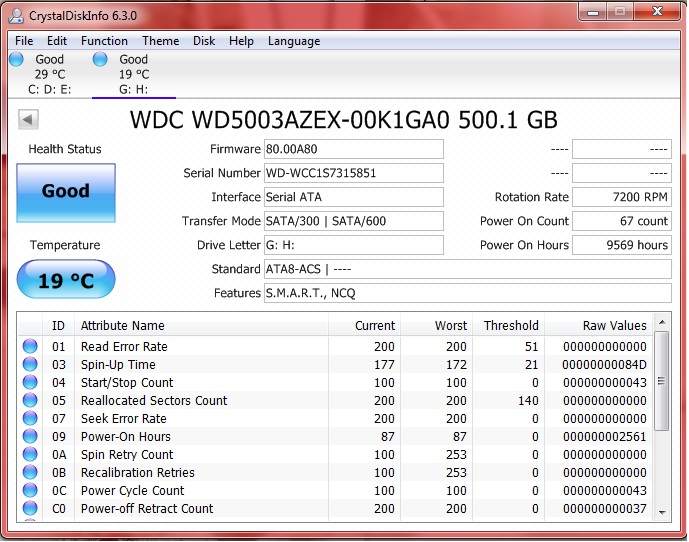Click the status orb beside Reallocated Sectors Count
The width and height of the screenshot is (689, 542).
click(x=30, y=401)
